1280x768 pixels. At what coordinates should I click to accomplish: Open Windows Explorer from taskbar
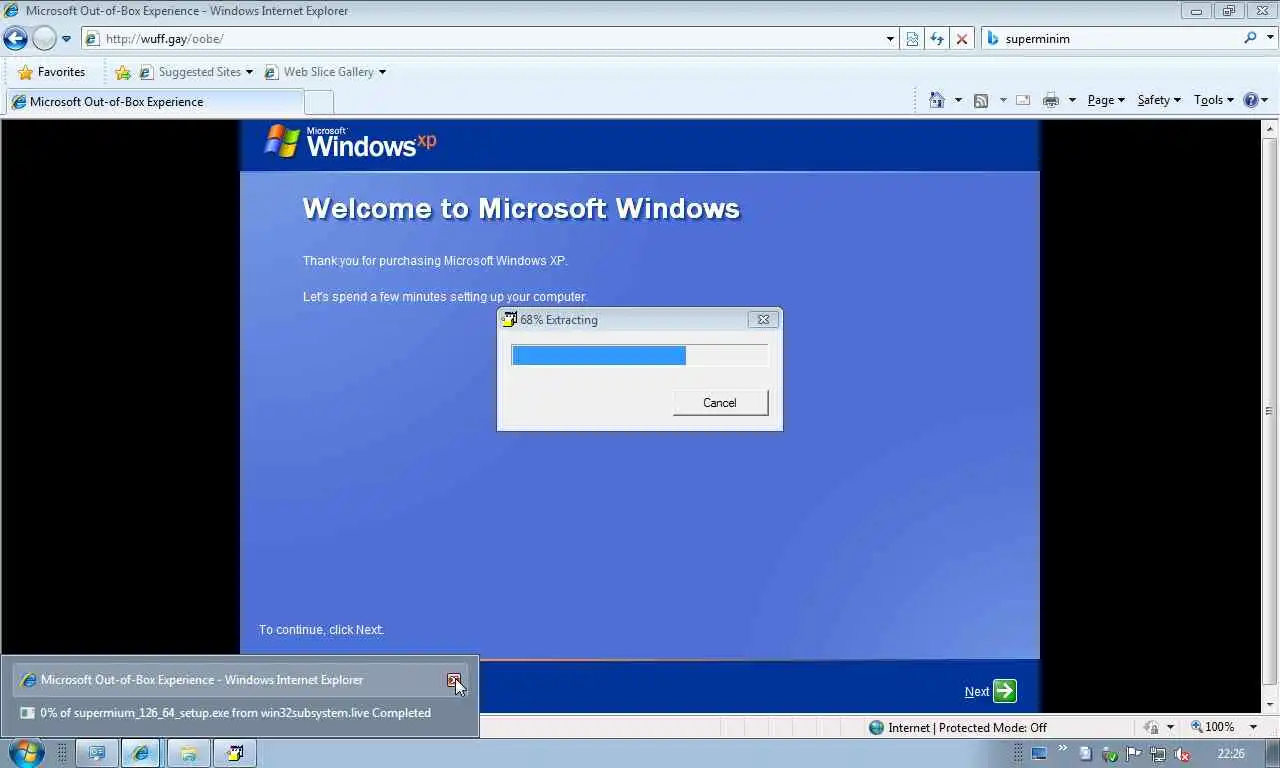pyautogui.click(x=188, y=753)
